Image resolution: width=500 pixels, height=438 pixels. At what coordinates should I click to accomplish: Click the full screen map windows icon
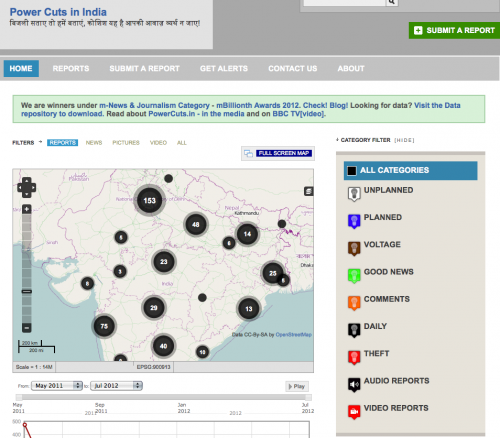pos(248,153)
